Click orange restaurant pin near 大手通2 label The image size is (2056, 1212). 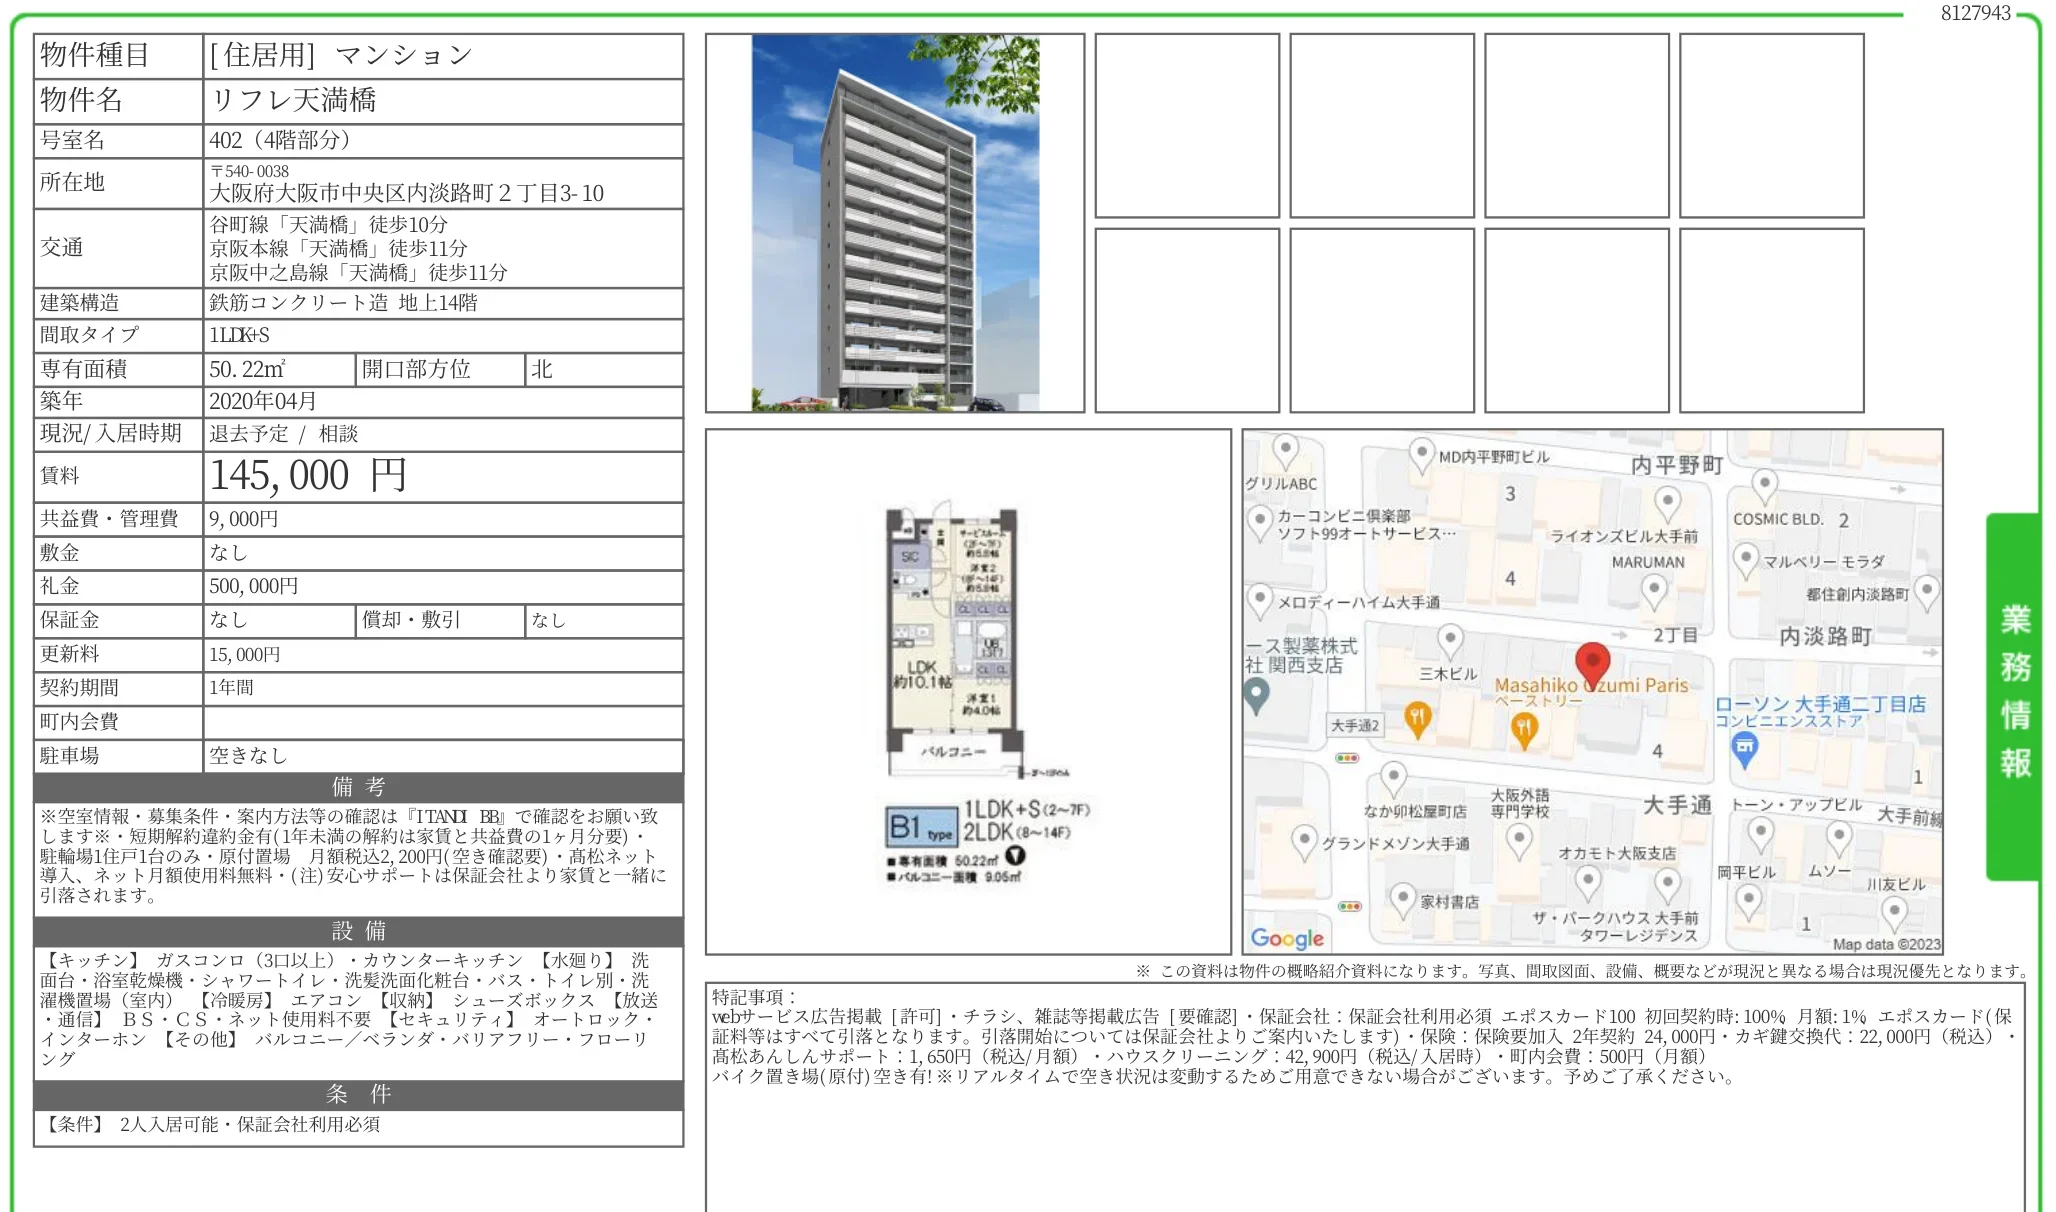pyautogui.click(x=1417, y=717)
